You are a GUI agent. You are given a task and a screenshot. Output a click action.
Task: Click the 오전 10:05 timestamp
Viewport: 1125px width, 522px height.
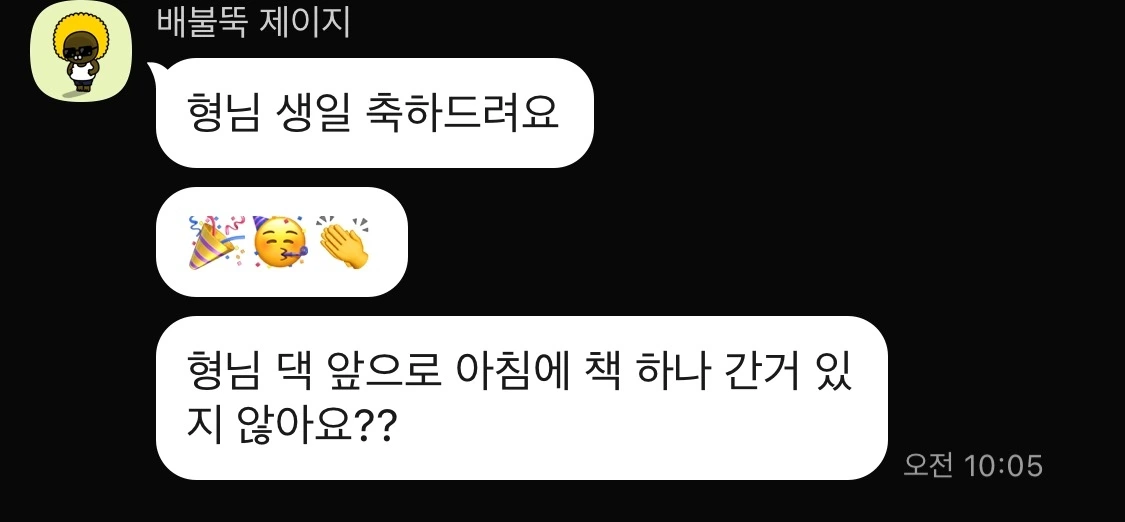(972, 465)
